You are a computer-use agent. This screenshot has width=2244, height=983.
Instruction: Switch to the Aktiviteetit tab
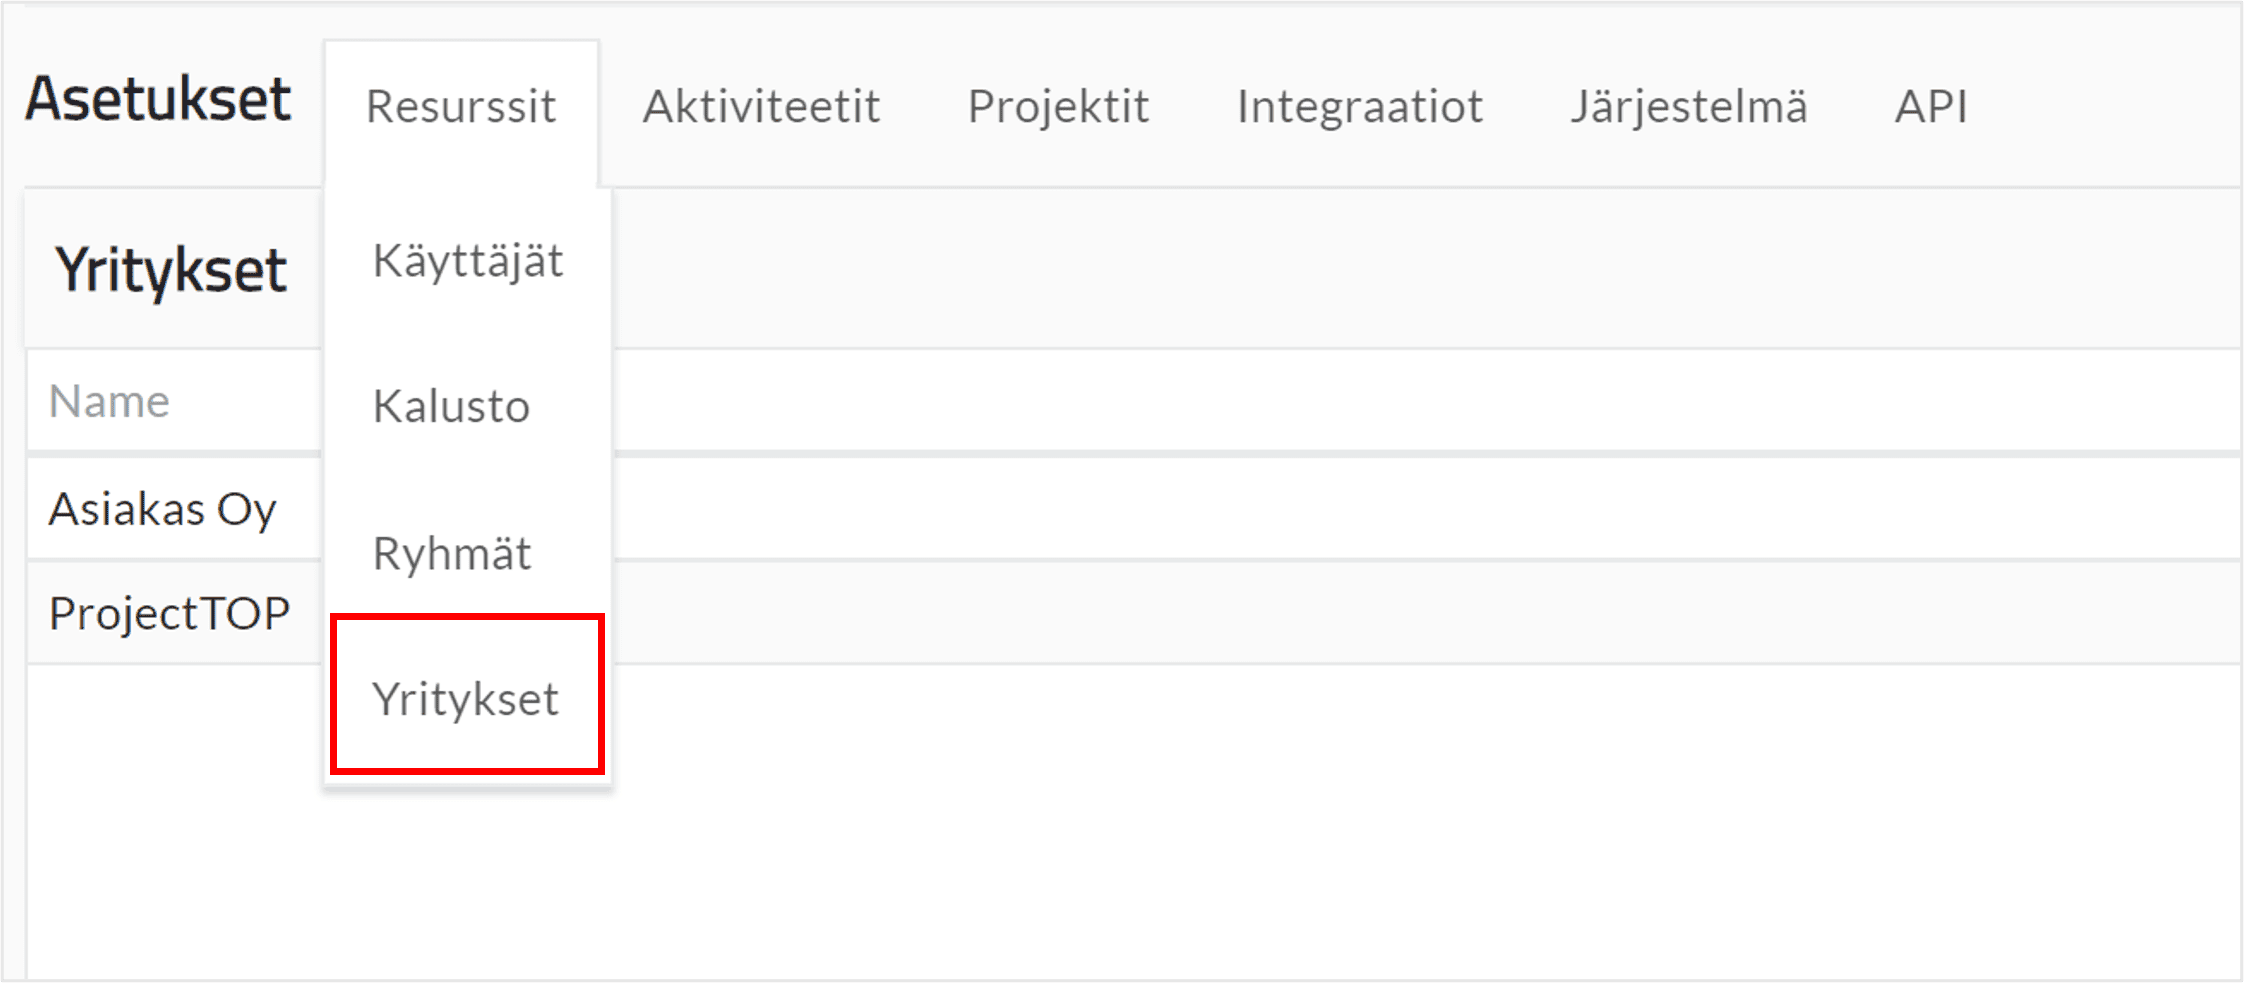761,107
